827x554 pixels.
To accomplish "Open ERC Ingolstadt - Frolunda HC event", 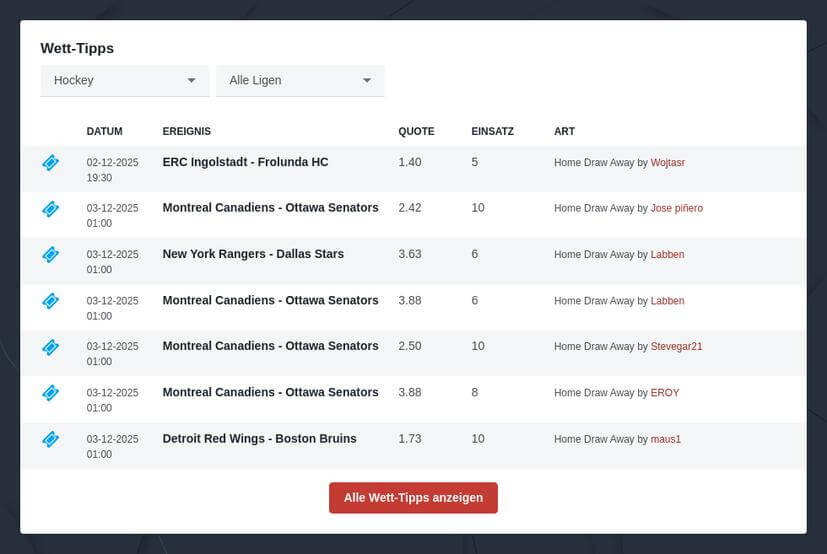I will click(x=245, y=162).
